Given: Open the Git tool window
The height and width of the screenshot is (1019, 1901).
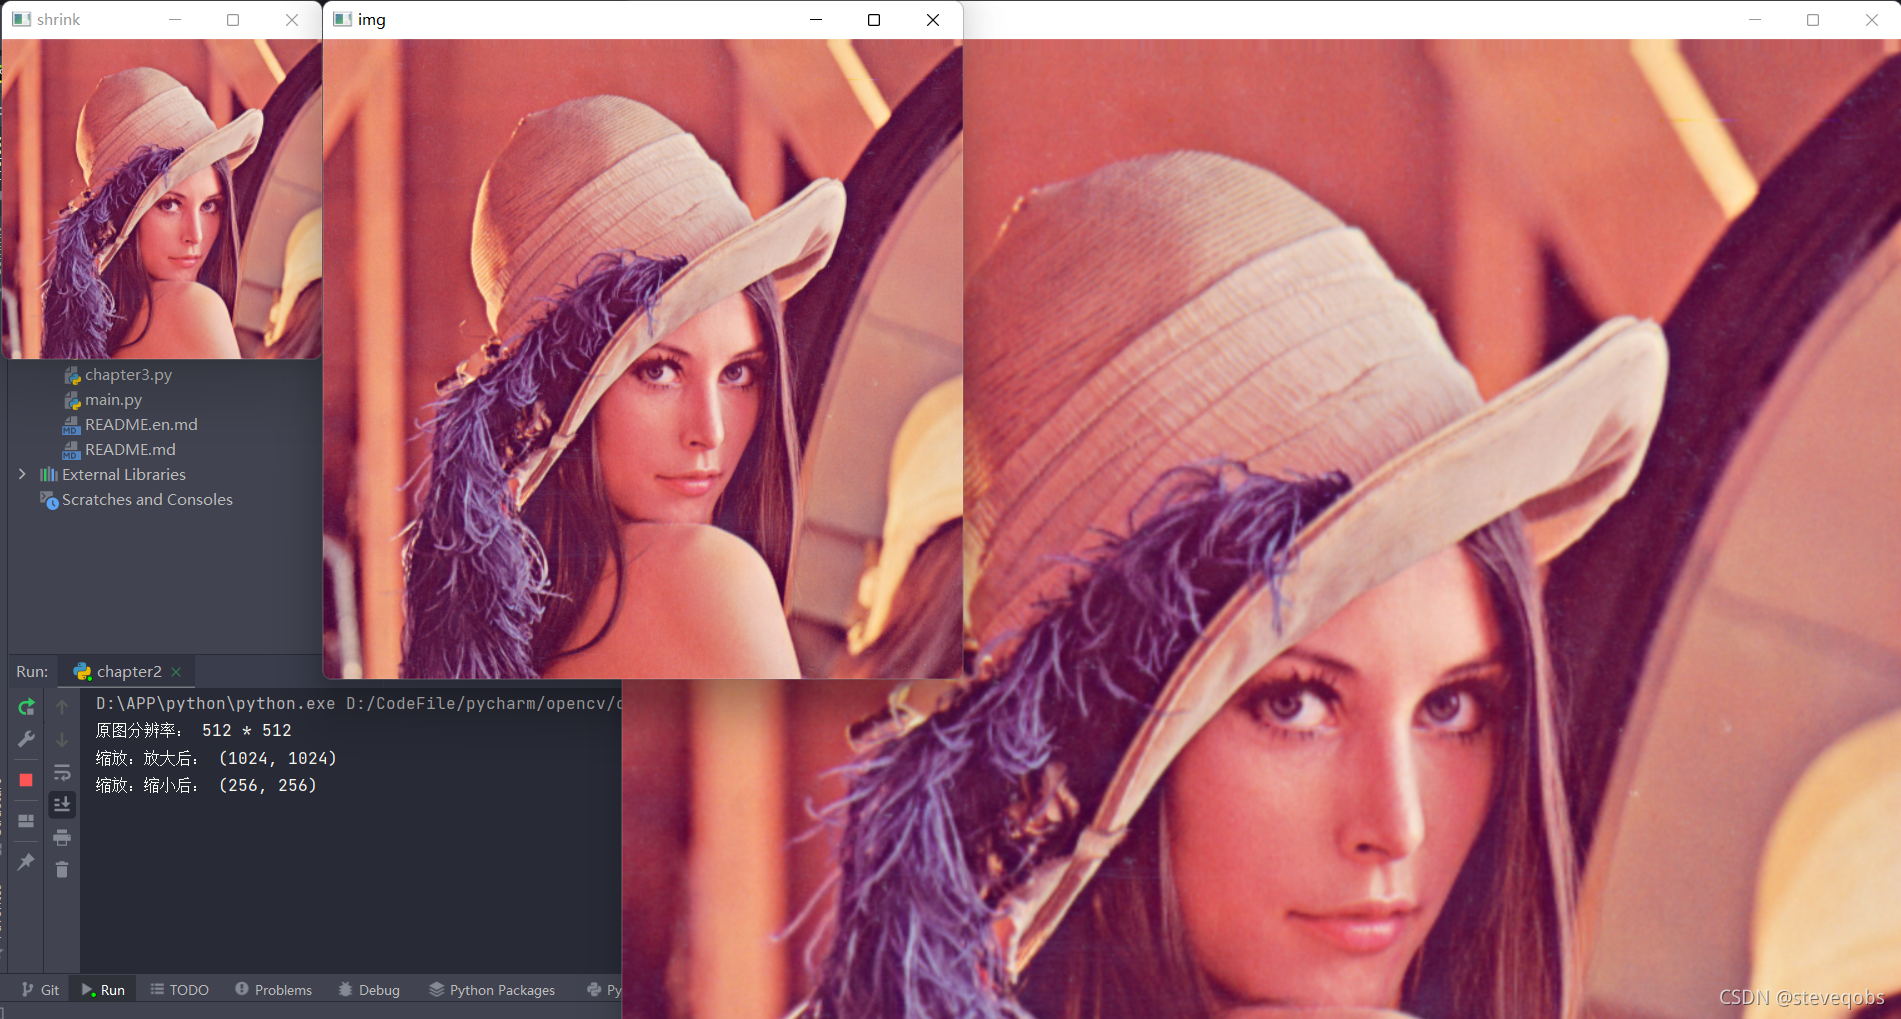Looking at the screenshot, I should [41, 990].
